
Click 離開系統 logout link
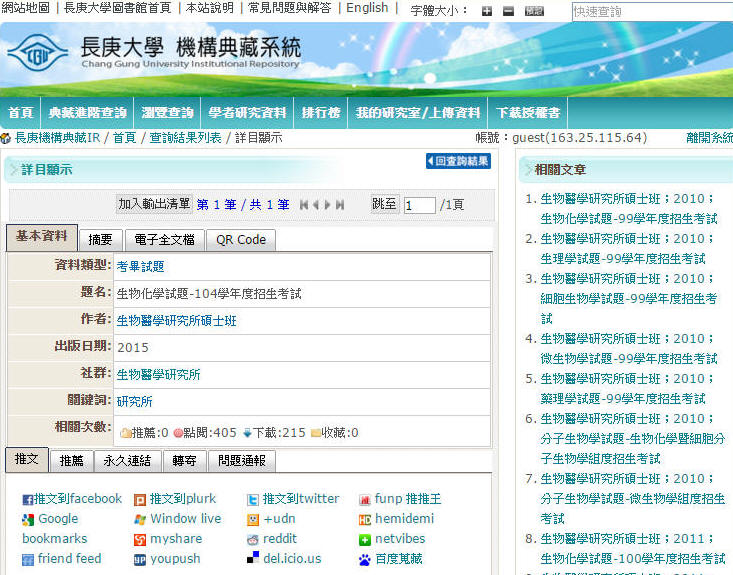[710, 138]
